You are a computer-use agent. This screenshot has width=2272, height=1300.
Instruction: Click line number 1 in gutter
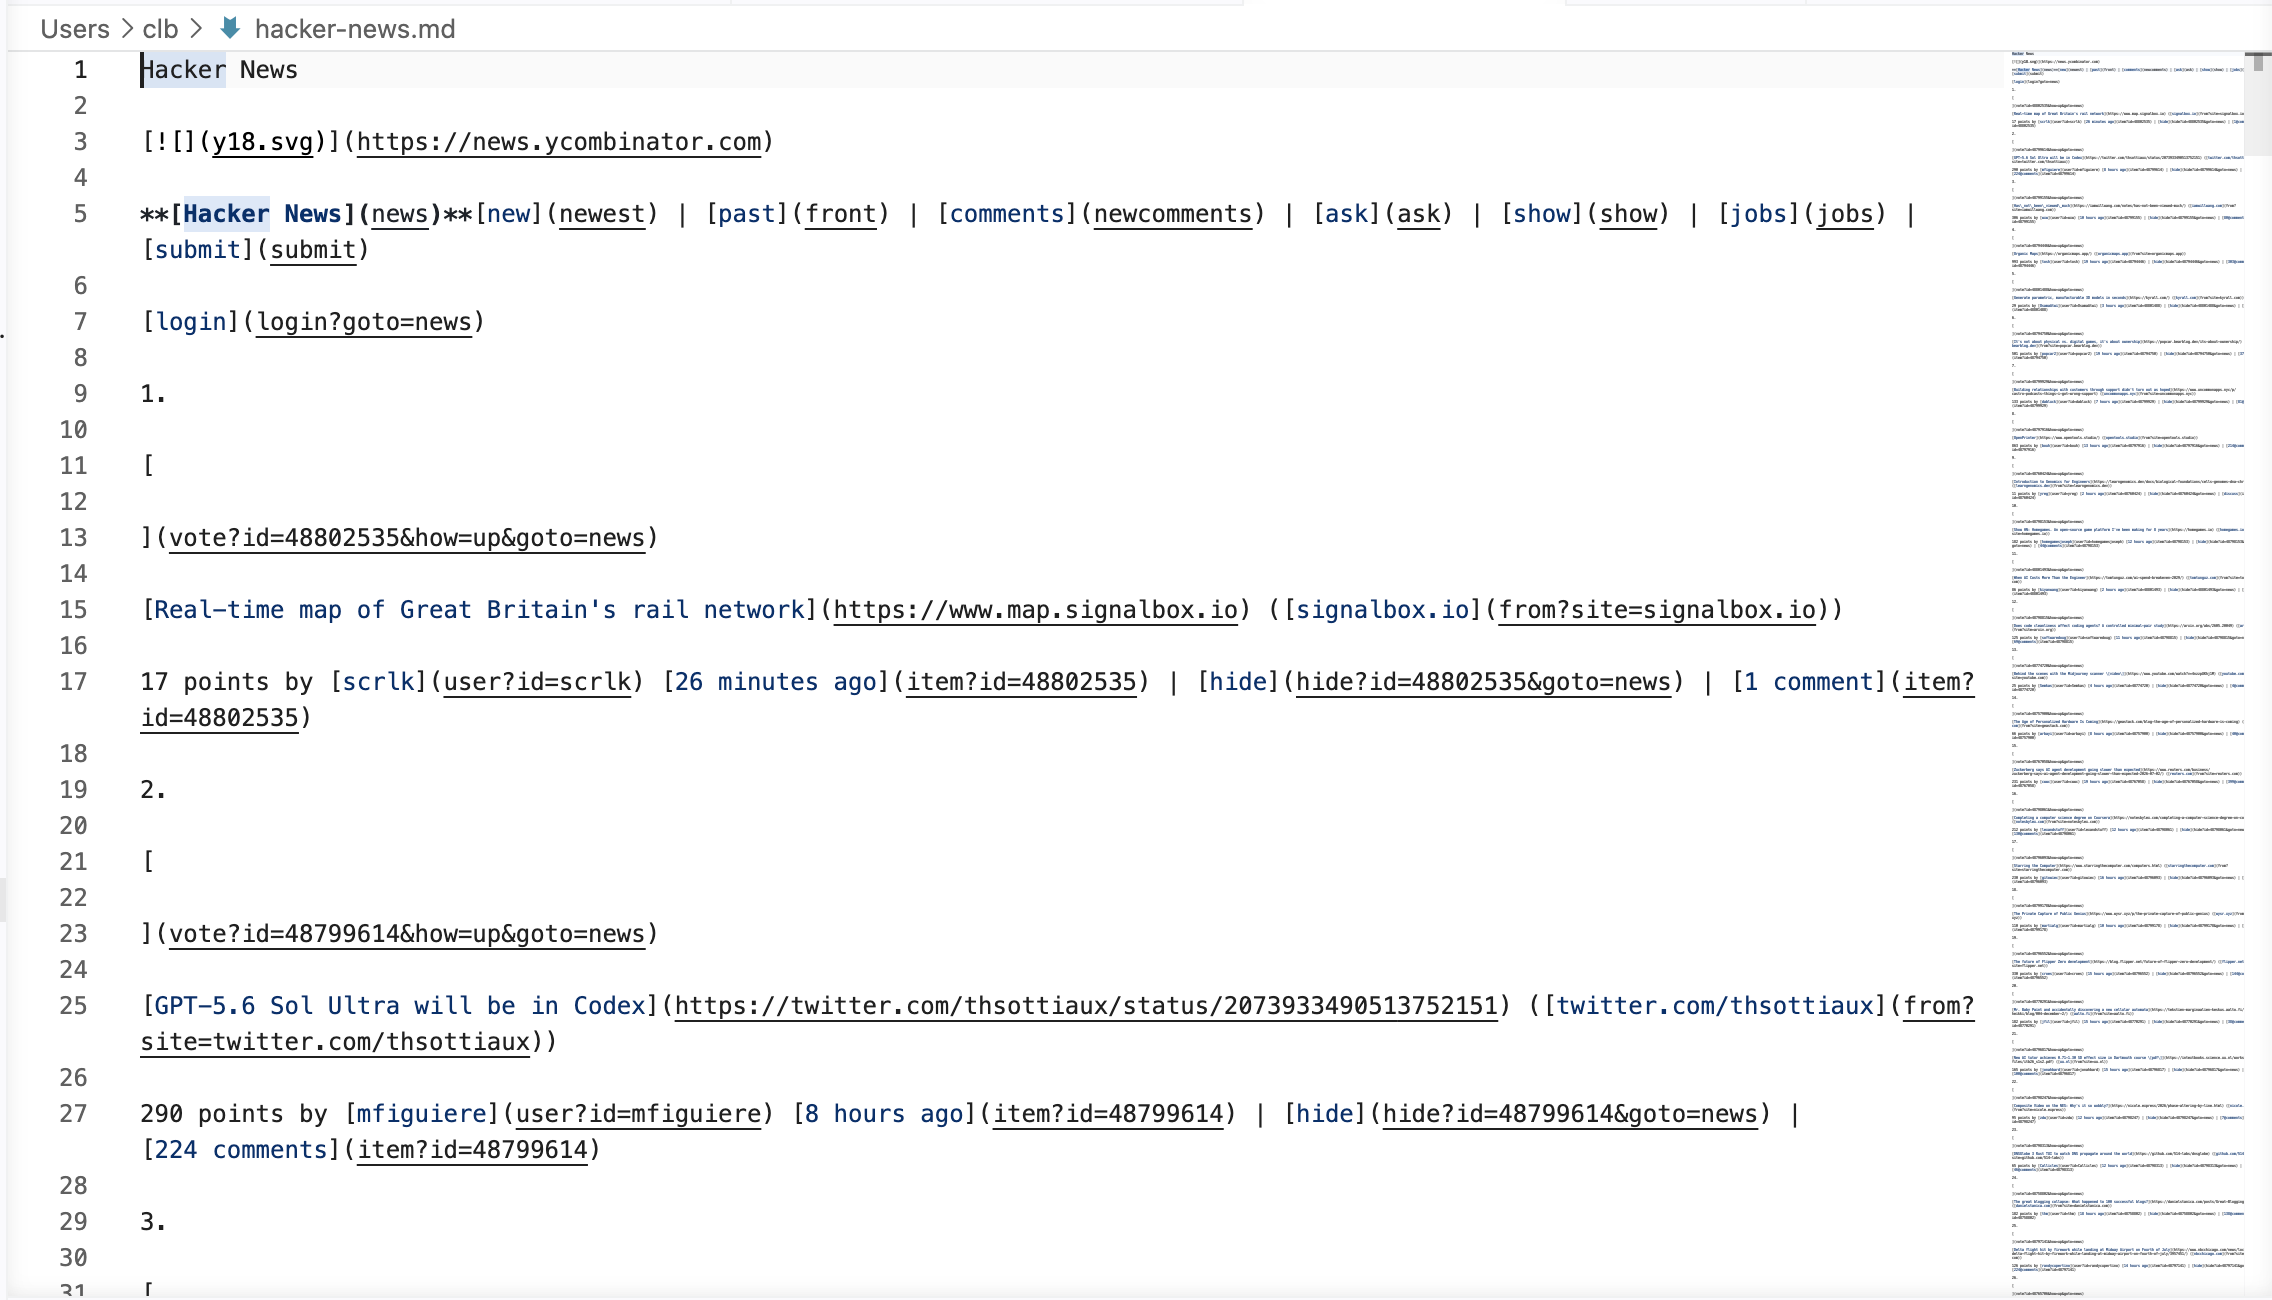click(x=80, y=70)
